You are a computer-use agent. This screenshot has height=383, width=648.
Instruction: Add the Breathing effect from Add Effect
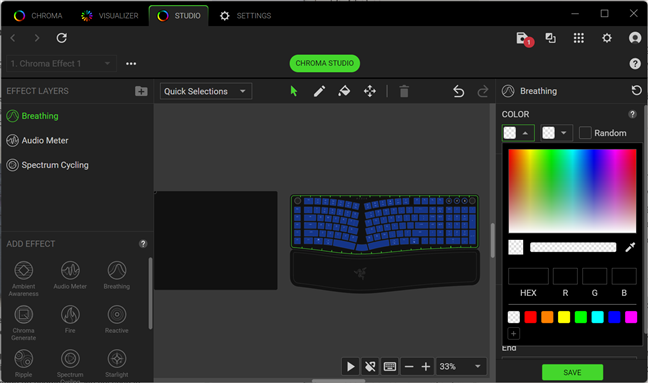click(117, 275)
